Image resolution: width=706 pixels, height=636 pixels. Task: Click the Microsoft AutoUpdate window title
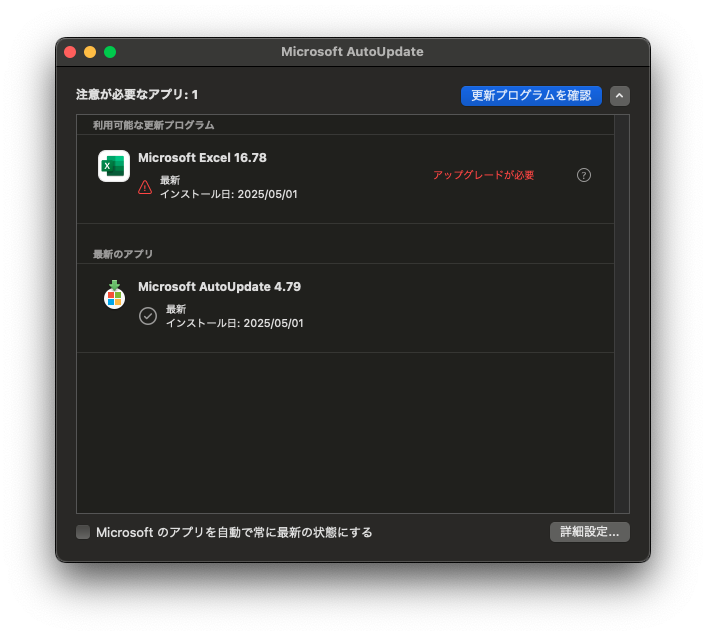tap(352, 52)
